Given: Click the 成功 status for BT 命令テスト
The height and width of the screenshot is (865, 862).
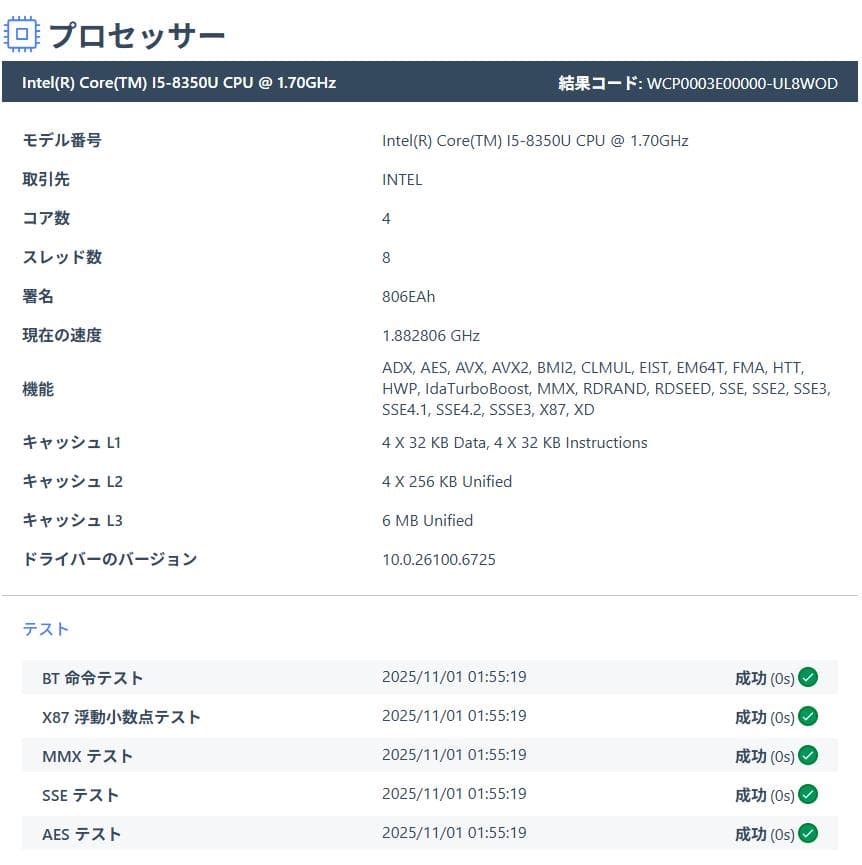Looking at the screenshot, I should pyautogui.click(x=754, y=677).
